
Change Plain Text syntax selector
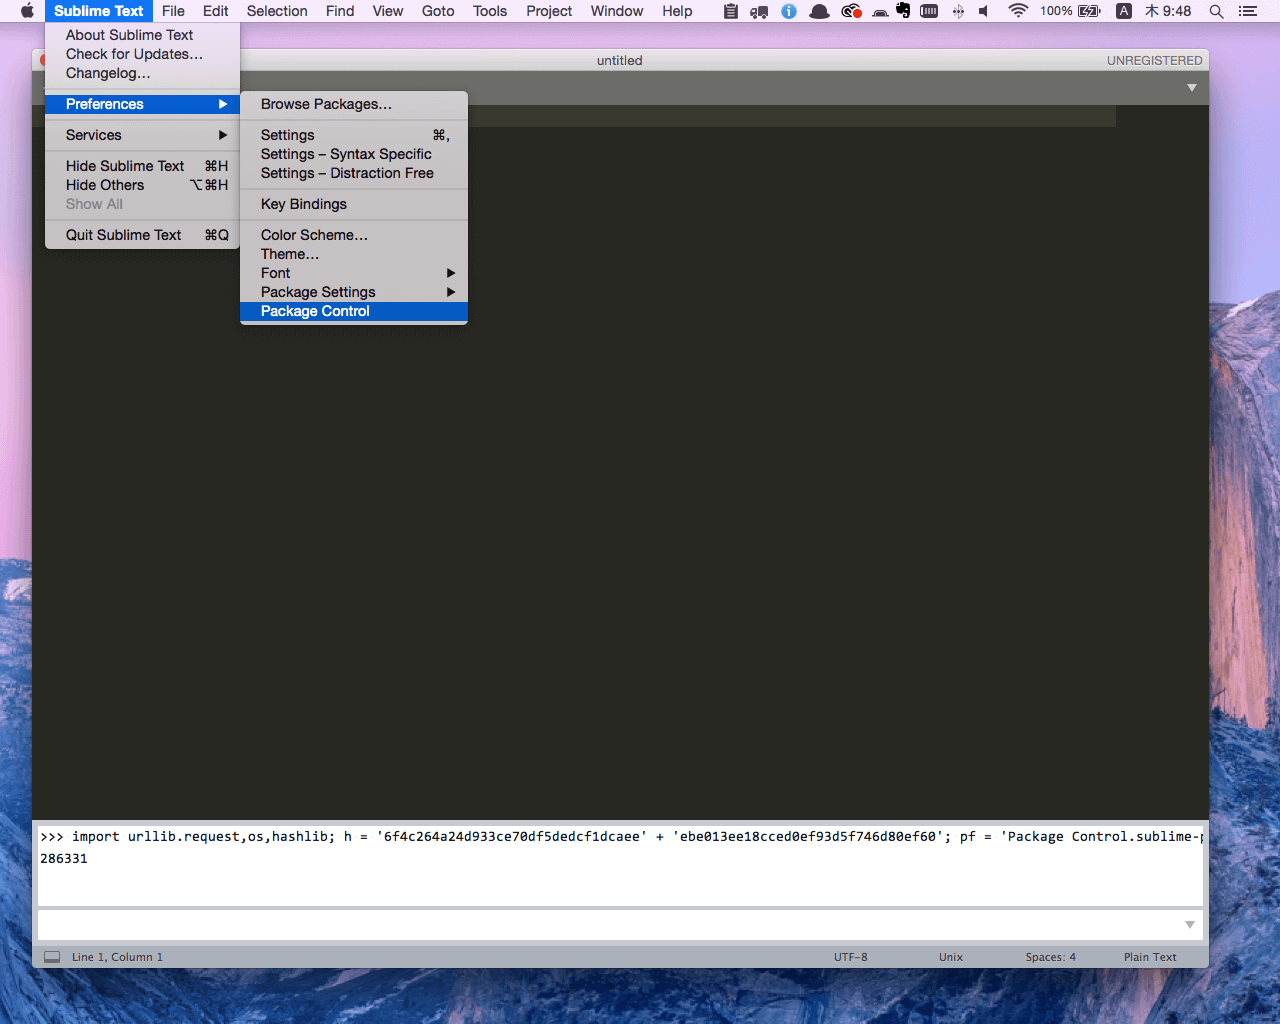coord(1150,957)
